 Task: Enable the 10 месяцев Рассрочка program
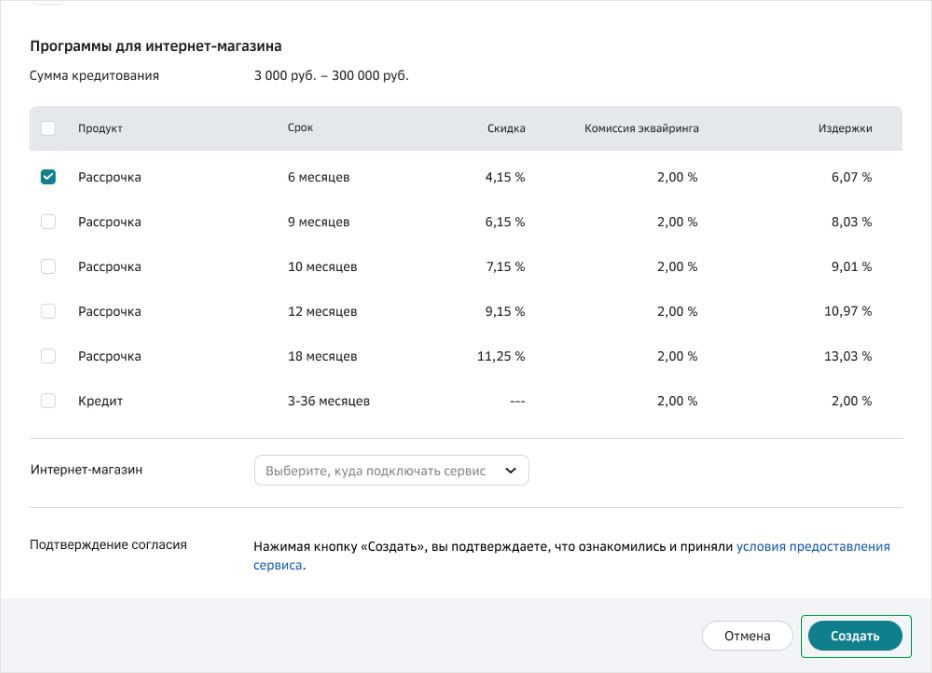48,266
